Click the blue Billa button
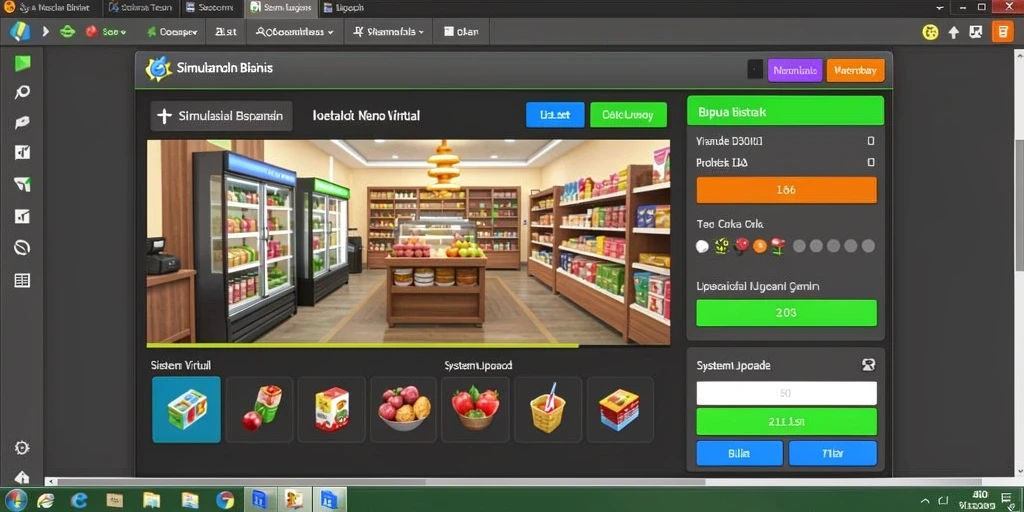The image size is (1024, 512). [x=739, y=453]
